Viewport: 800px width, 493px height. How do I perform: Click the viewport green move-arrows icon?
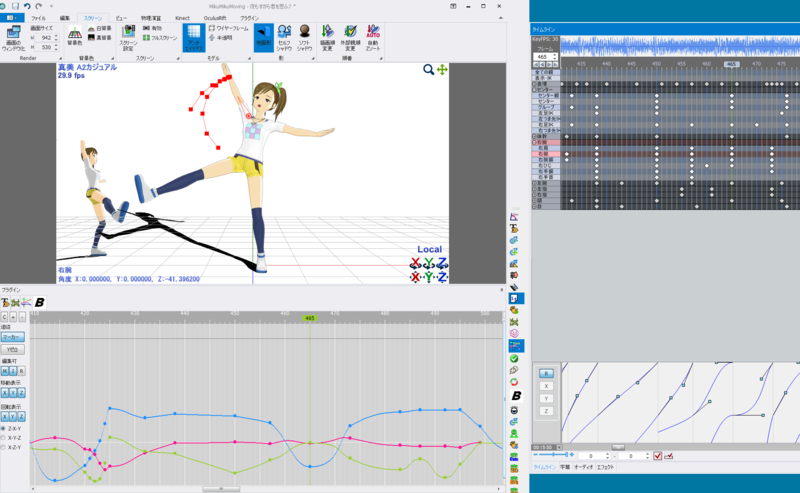(x=442, y=69)
